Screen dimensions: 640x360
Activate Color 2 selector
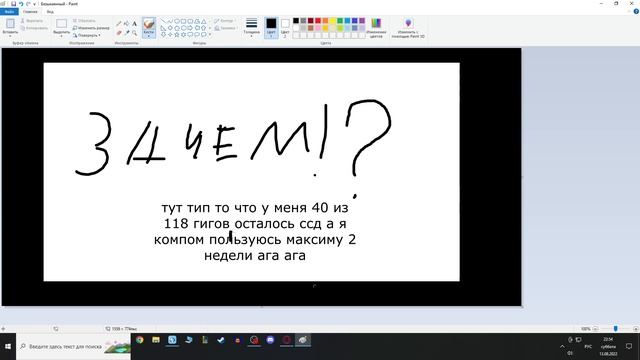(x=285, y=28)
